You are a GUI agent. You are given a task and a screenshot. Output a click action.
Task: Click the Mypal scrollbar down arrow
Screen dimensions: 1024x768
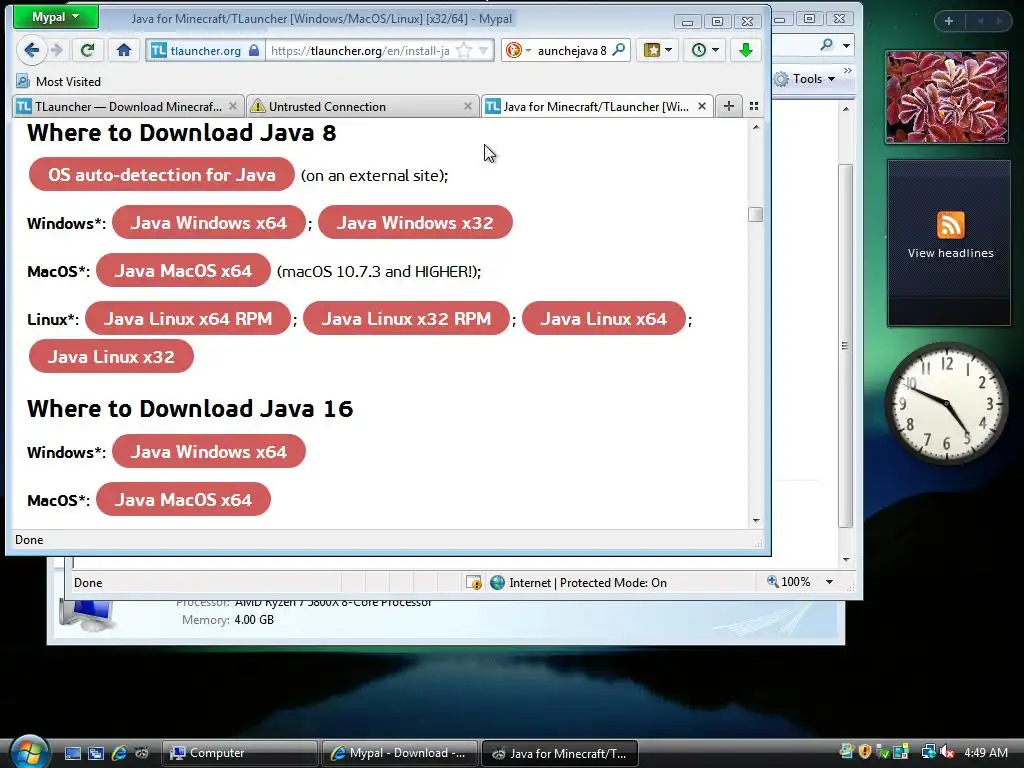click(756, 520)
